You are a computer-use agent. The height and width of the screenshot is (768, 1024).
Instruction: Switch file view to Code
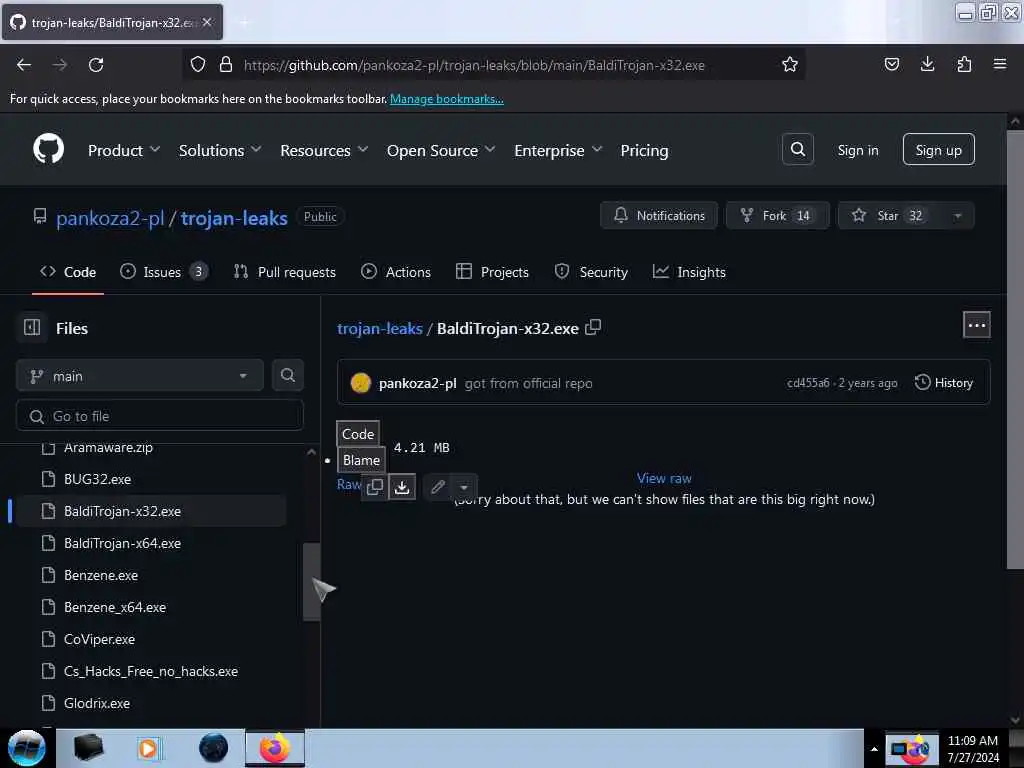358,434
